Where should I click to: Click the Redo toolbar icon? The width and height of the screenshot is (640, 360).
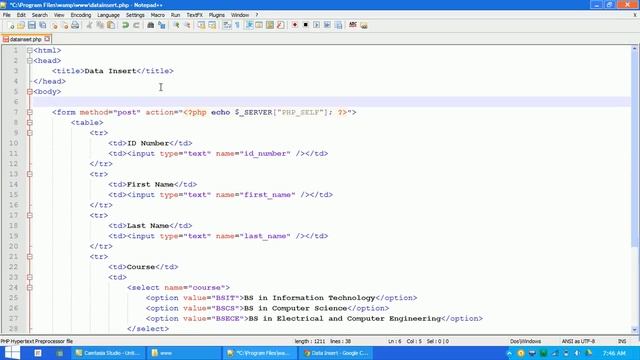136,25
